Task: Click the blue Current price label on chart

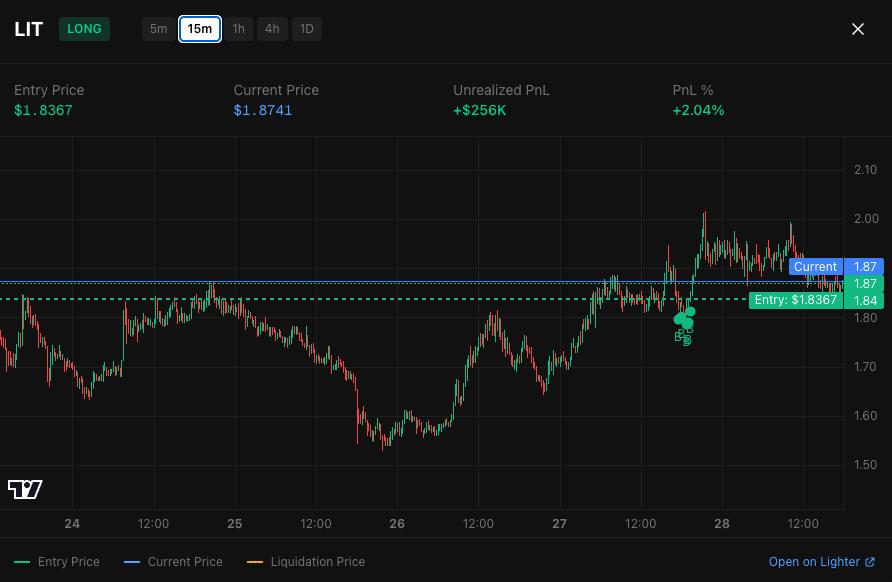Action: [815, 267]
